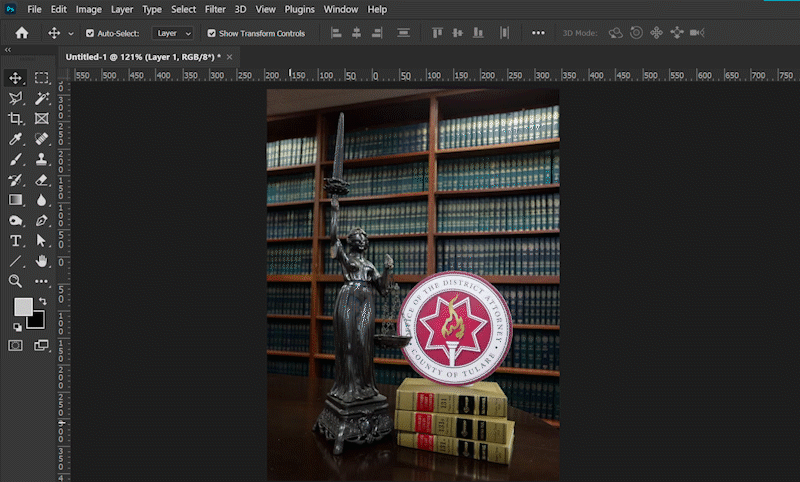The image size is (800, 482).
Task: Open the Filter menu
Action: [x=215, y=9]
